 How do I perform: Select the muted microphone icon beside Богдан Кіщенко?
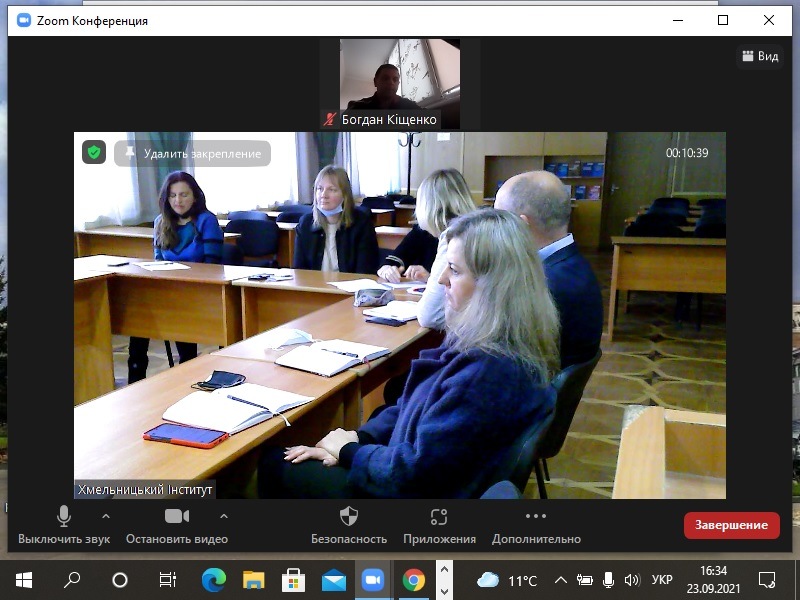pos(330,119)
